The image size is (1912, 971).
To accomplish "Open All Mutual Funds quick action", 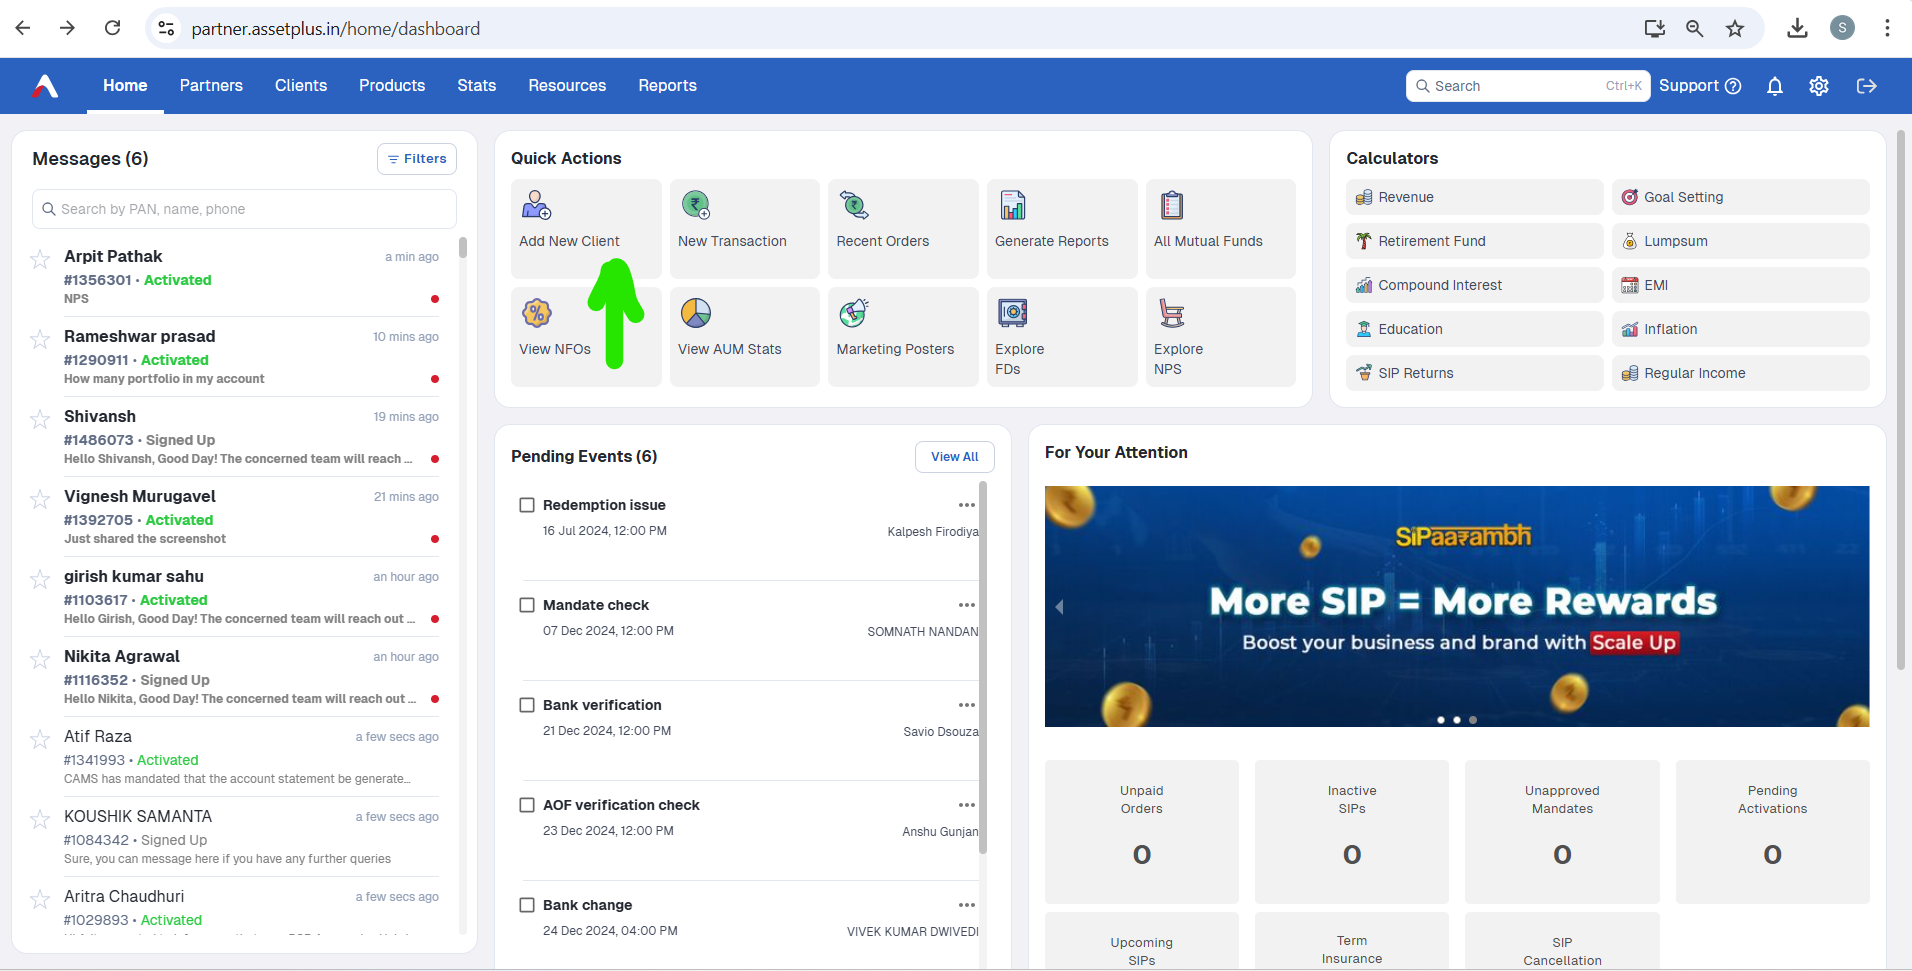I will pos(1221,228).
